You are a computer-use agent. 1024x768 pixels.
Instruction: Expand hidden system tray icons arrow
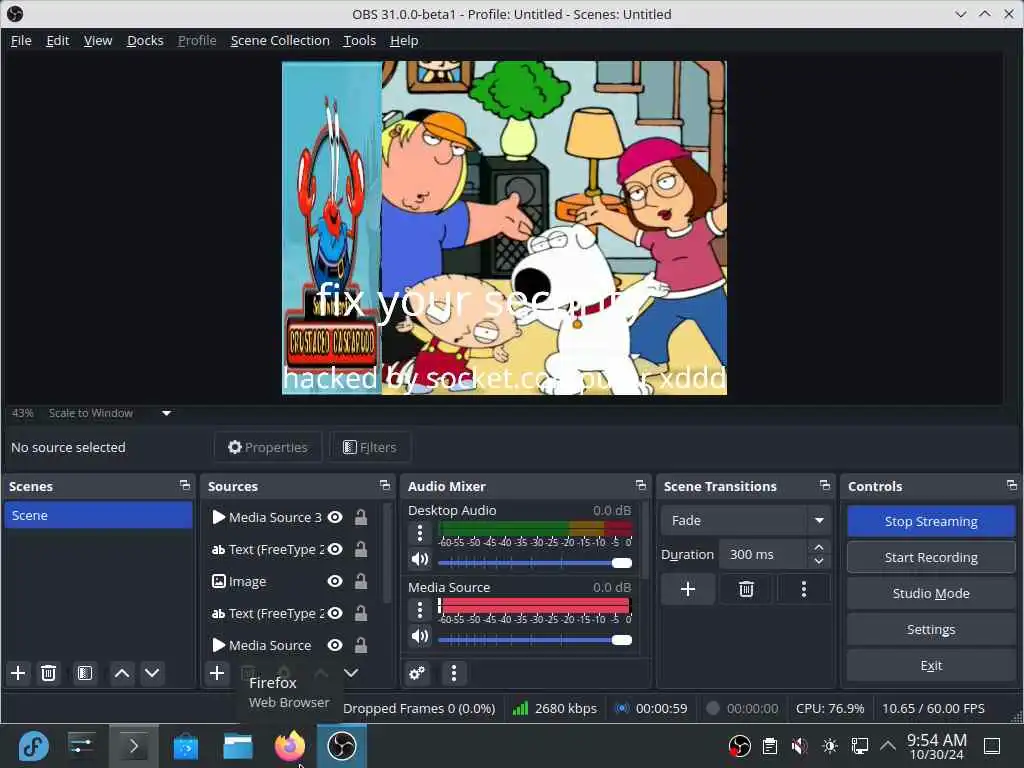[888, 746]
